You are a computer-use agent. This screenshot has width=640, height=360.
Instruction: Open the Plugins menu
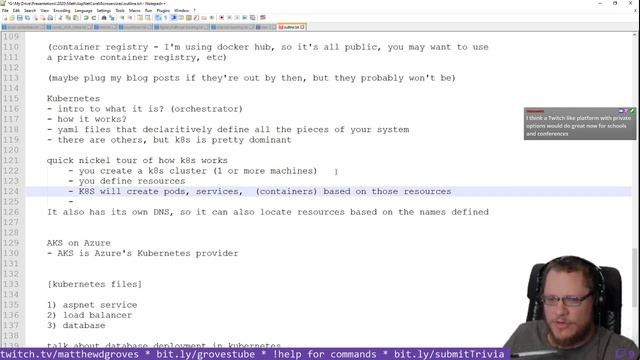[x=163, y=10]
